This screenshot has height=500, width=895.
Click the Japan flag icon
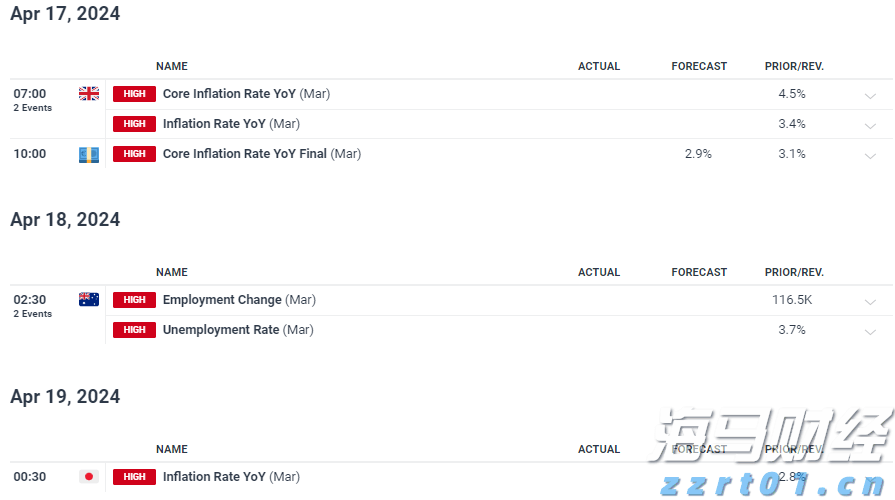89,477
